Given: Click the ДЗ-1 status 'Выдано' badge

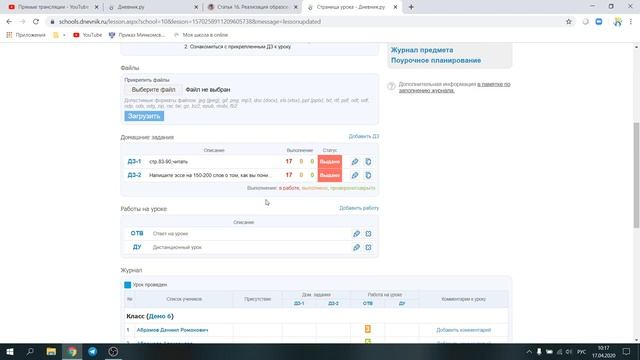Looking at the screenshot, I should (330, 162).
